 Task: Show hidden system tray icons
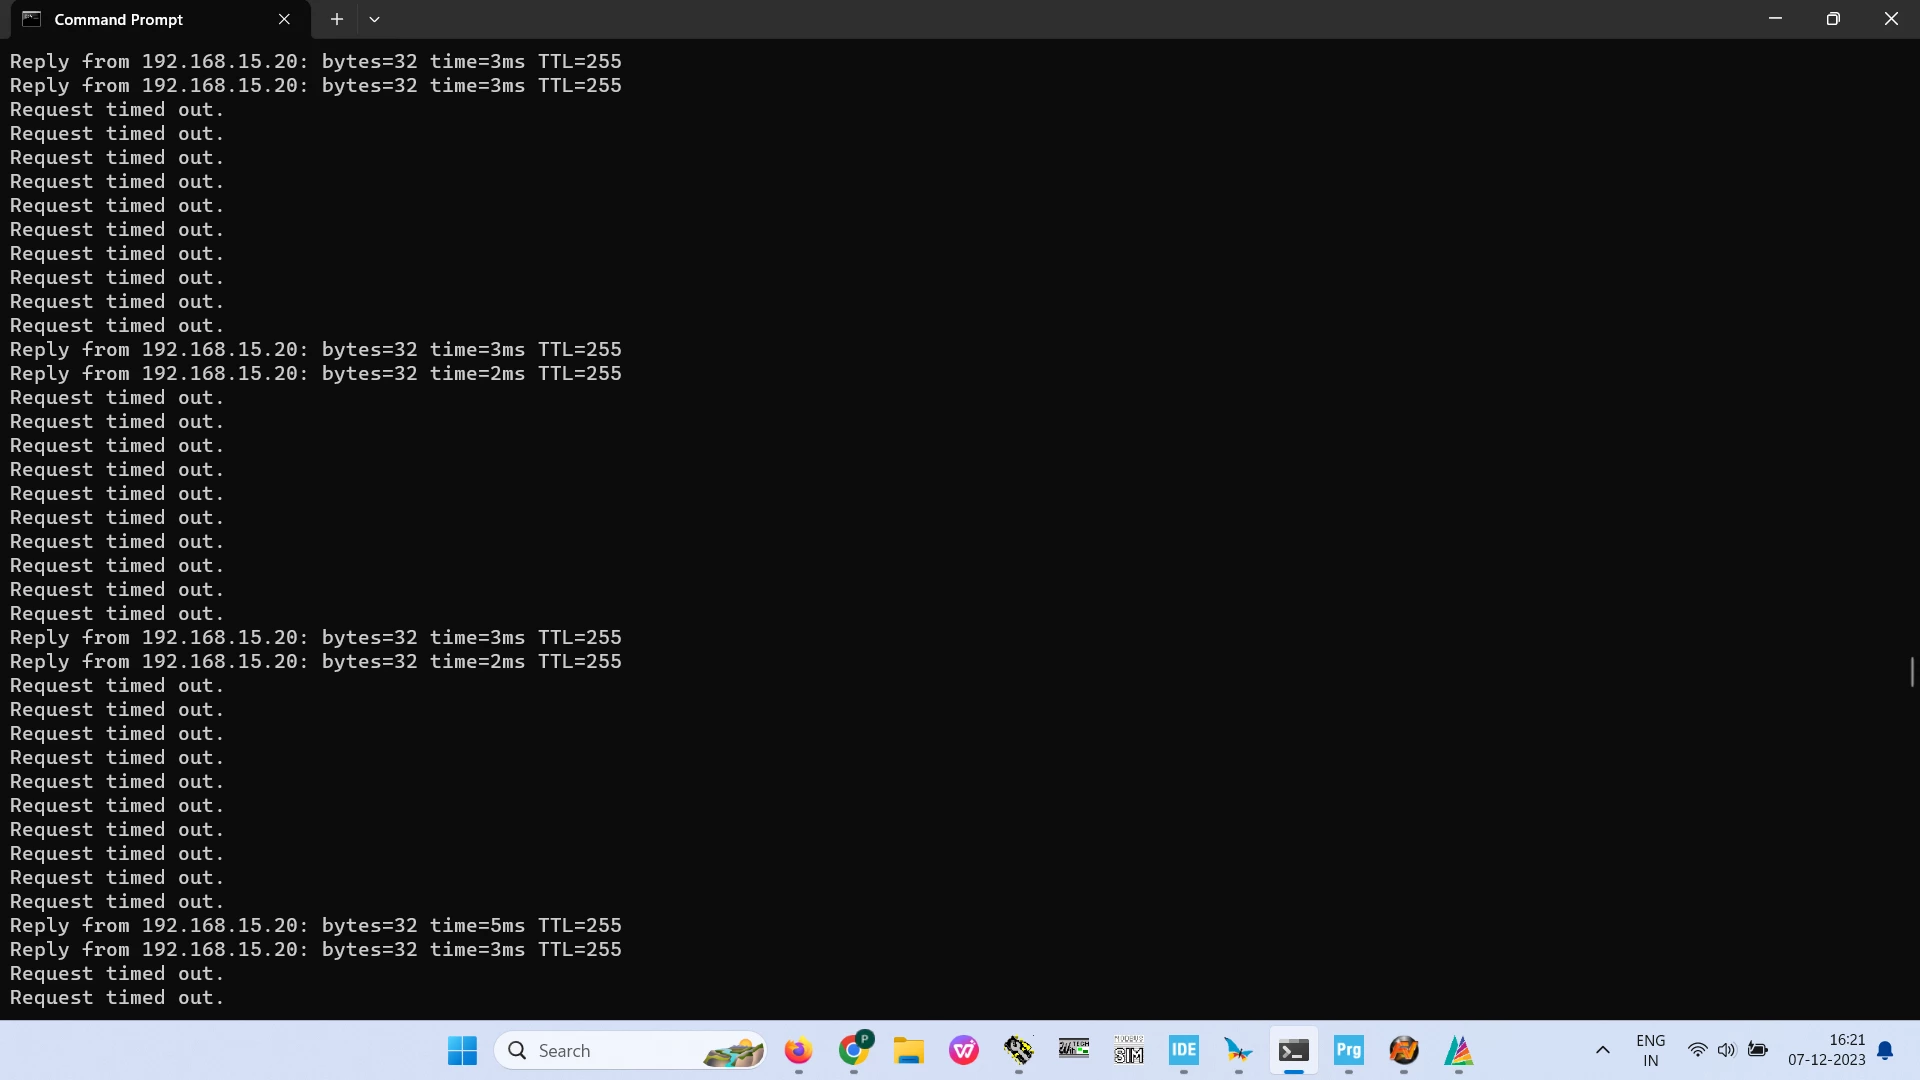tap(1602, 1050)
